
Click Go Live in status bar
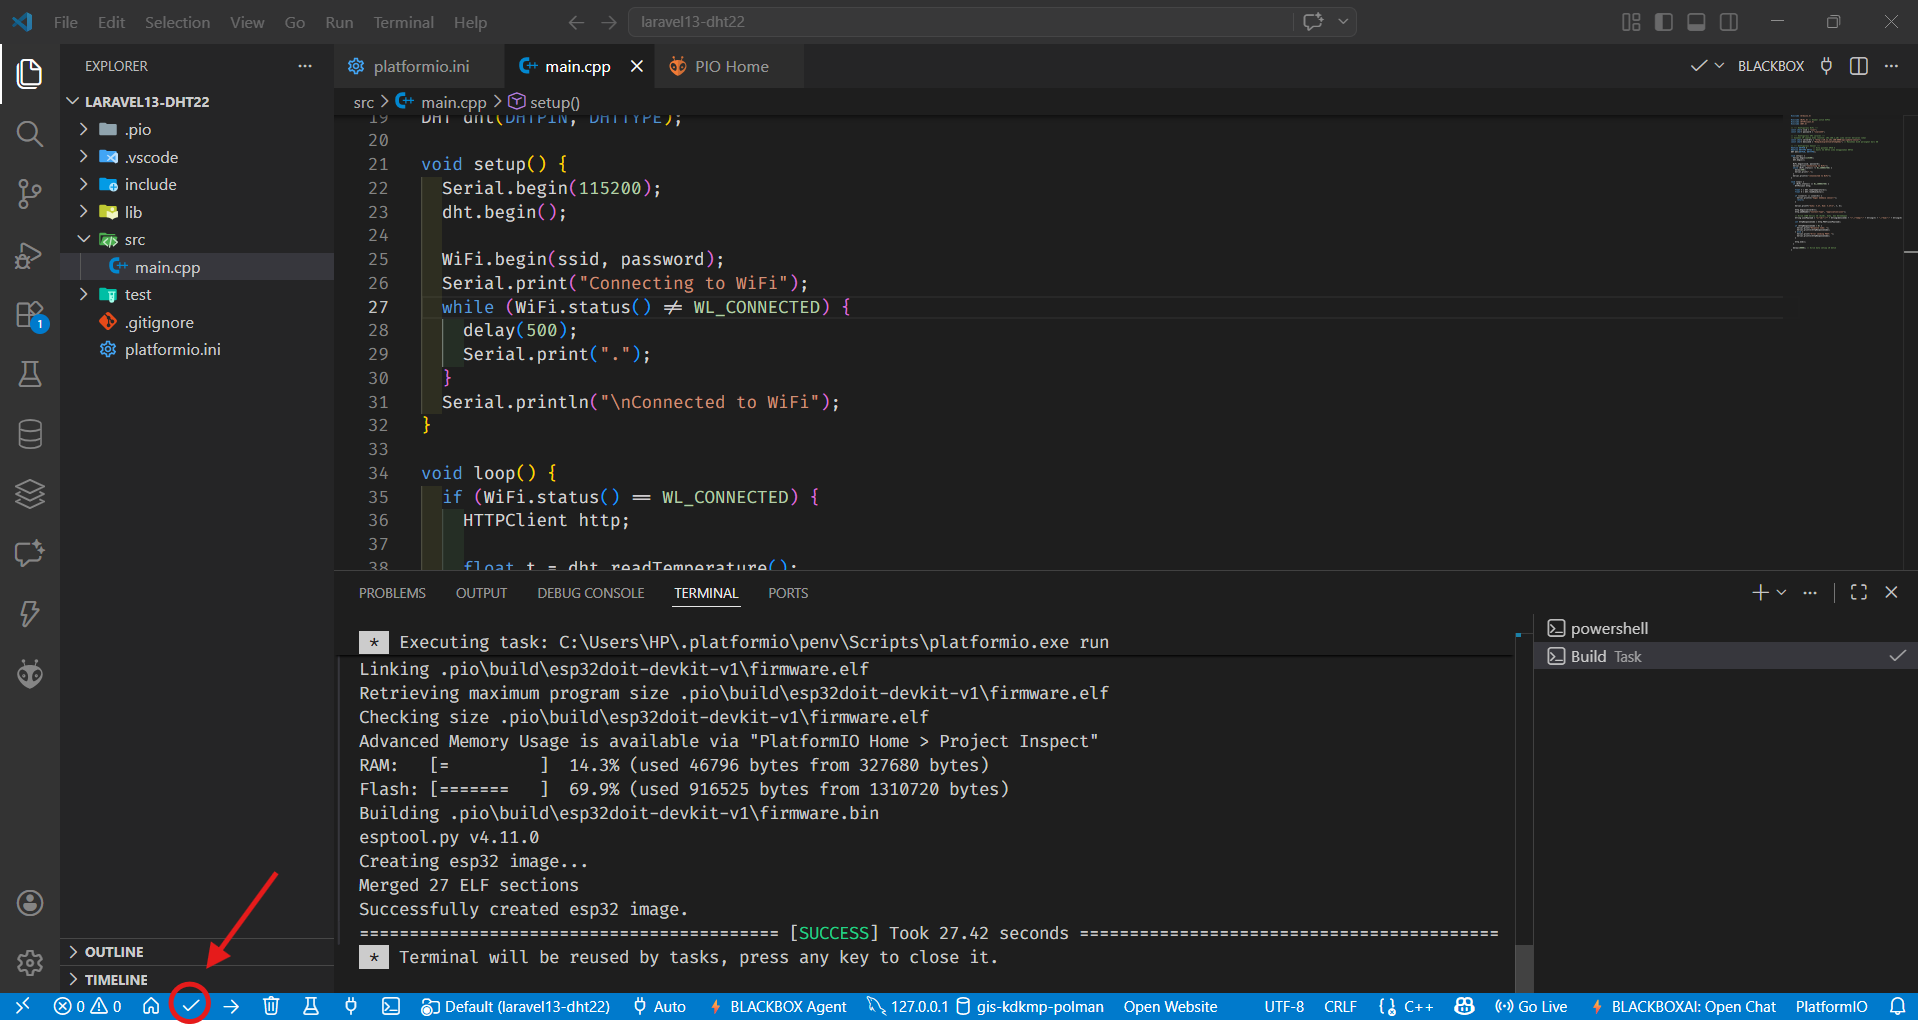click(1531, 1006)
